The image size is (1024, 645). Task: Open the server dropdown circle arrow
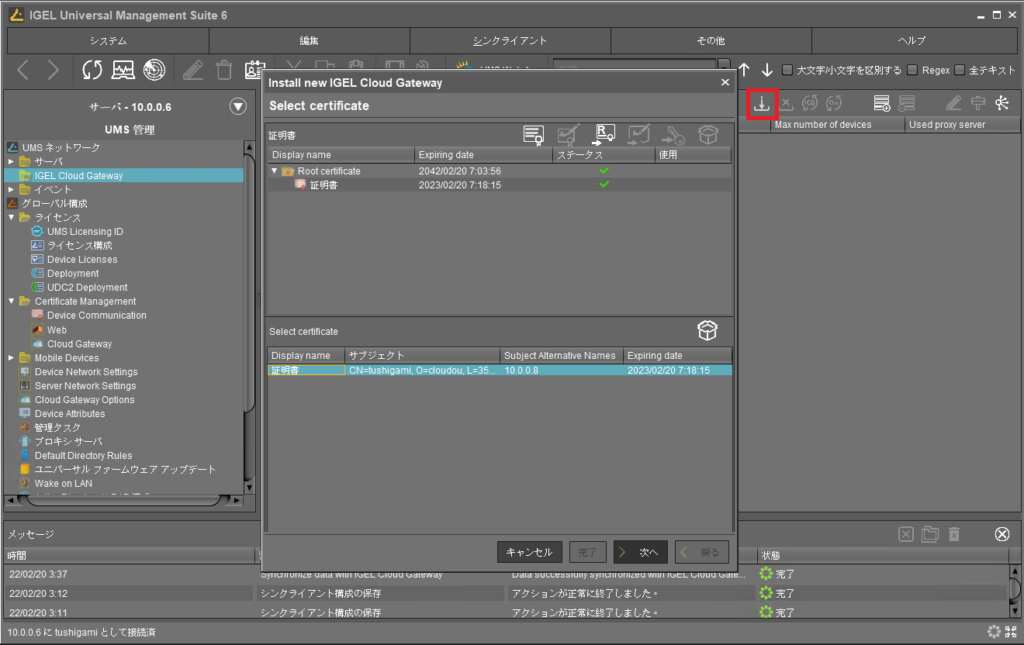tap(238, 106)
